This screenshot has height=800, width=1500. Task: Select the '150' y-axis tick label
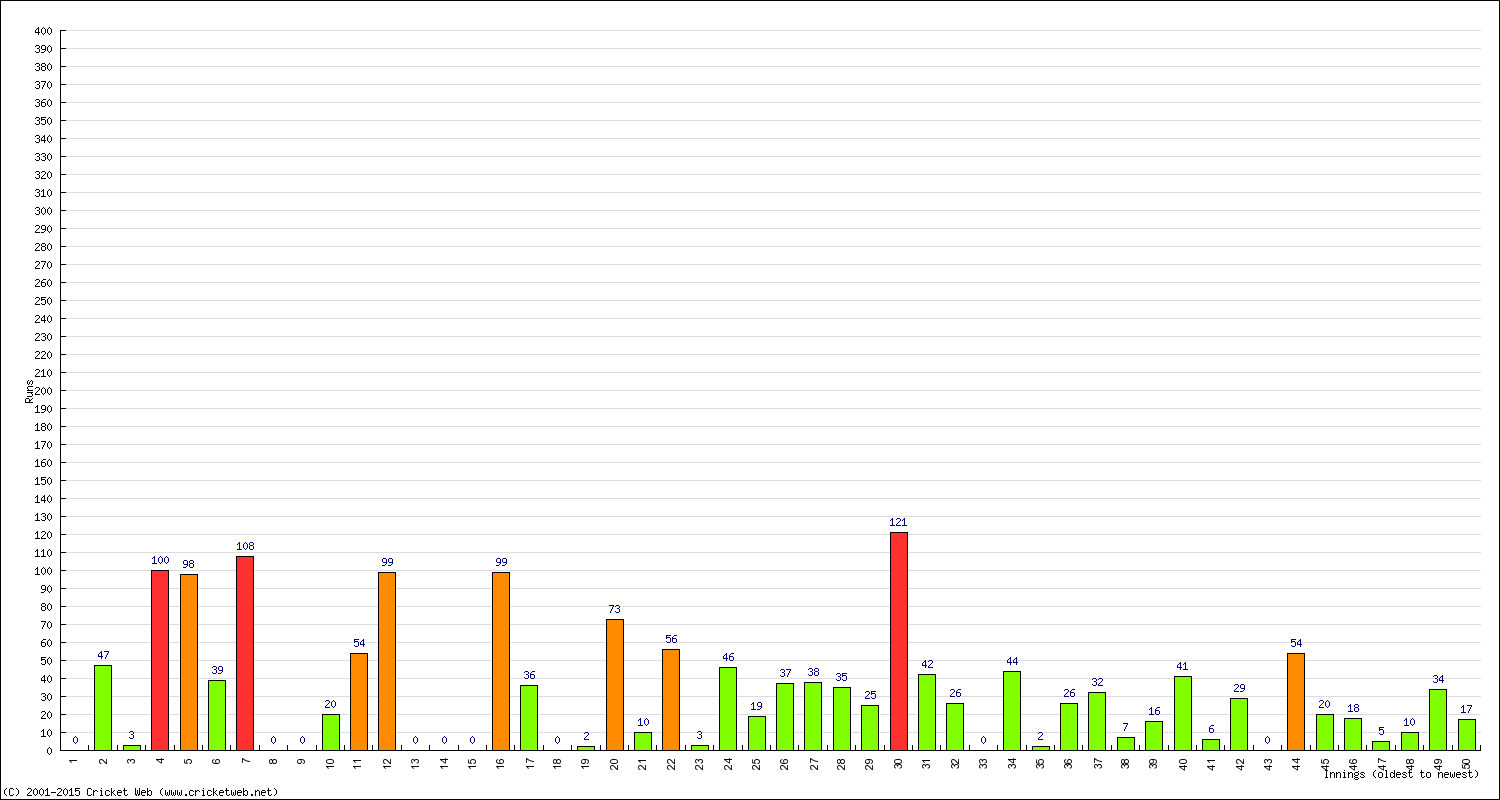click(x=43, y=481)
